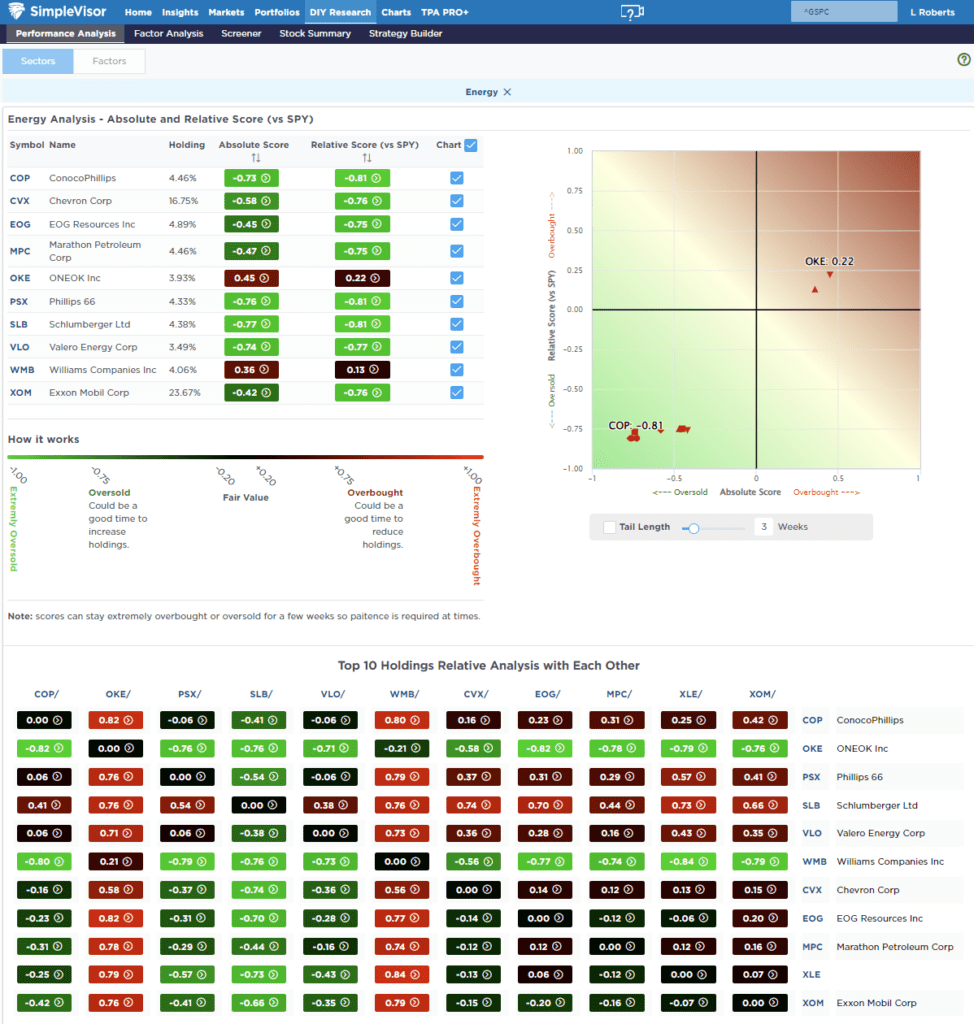Switch to the Factor Analysis tab
This screenshot has width=974, height=1024.
pos(169,33)
